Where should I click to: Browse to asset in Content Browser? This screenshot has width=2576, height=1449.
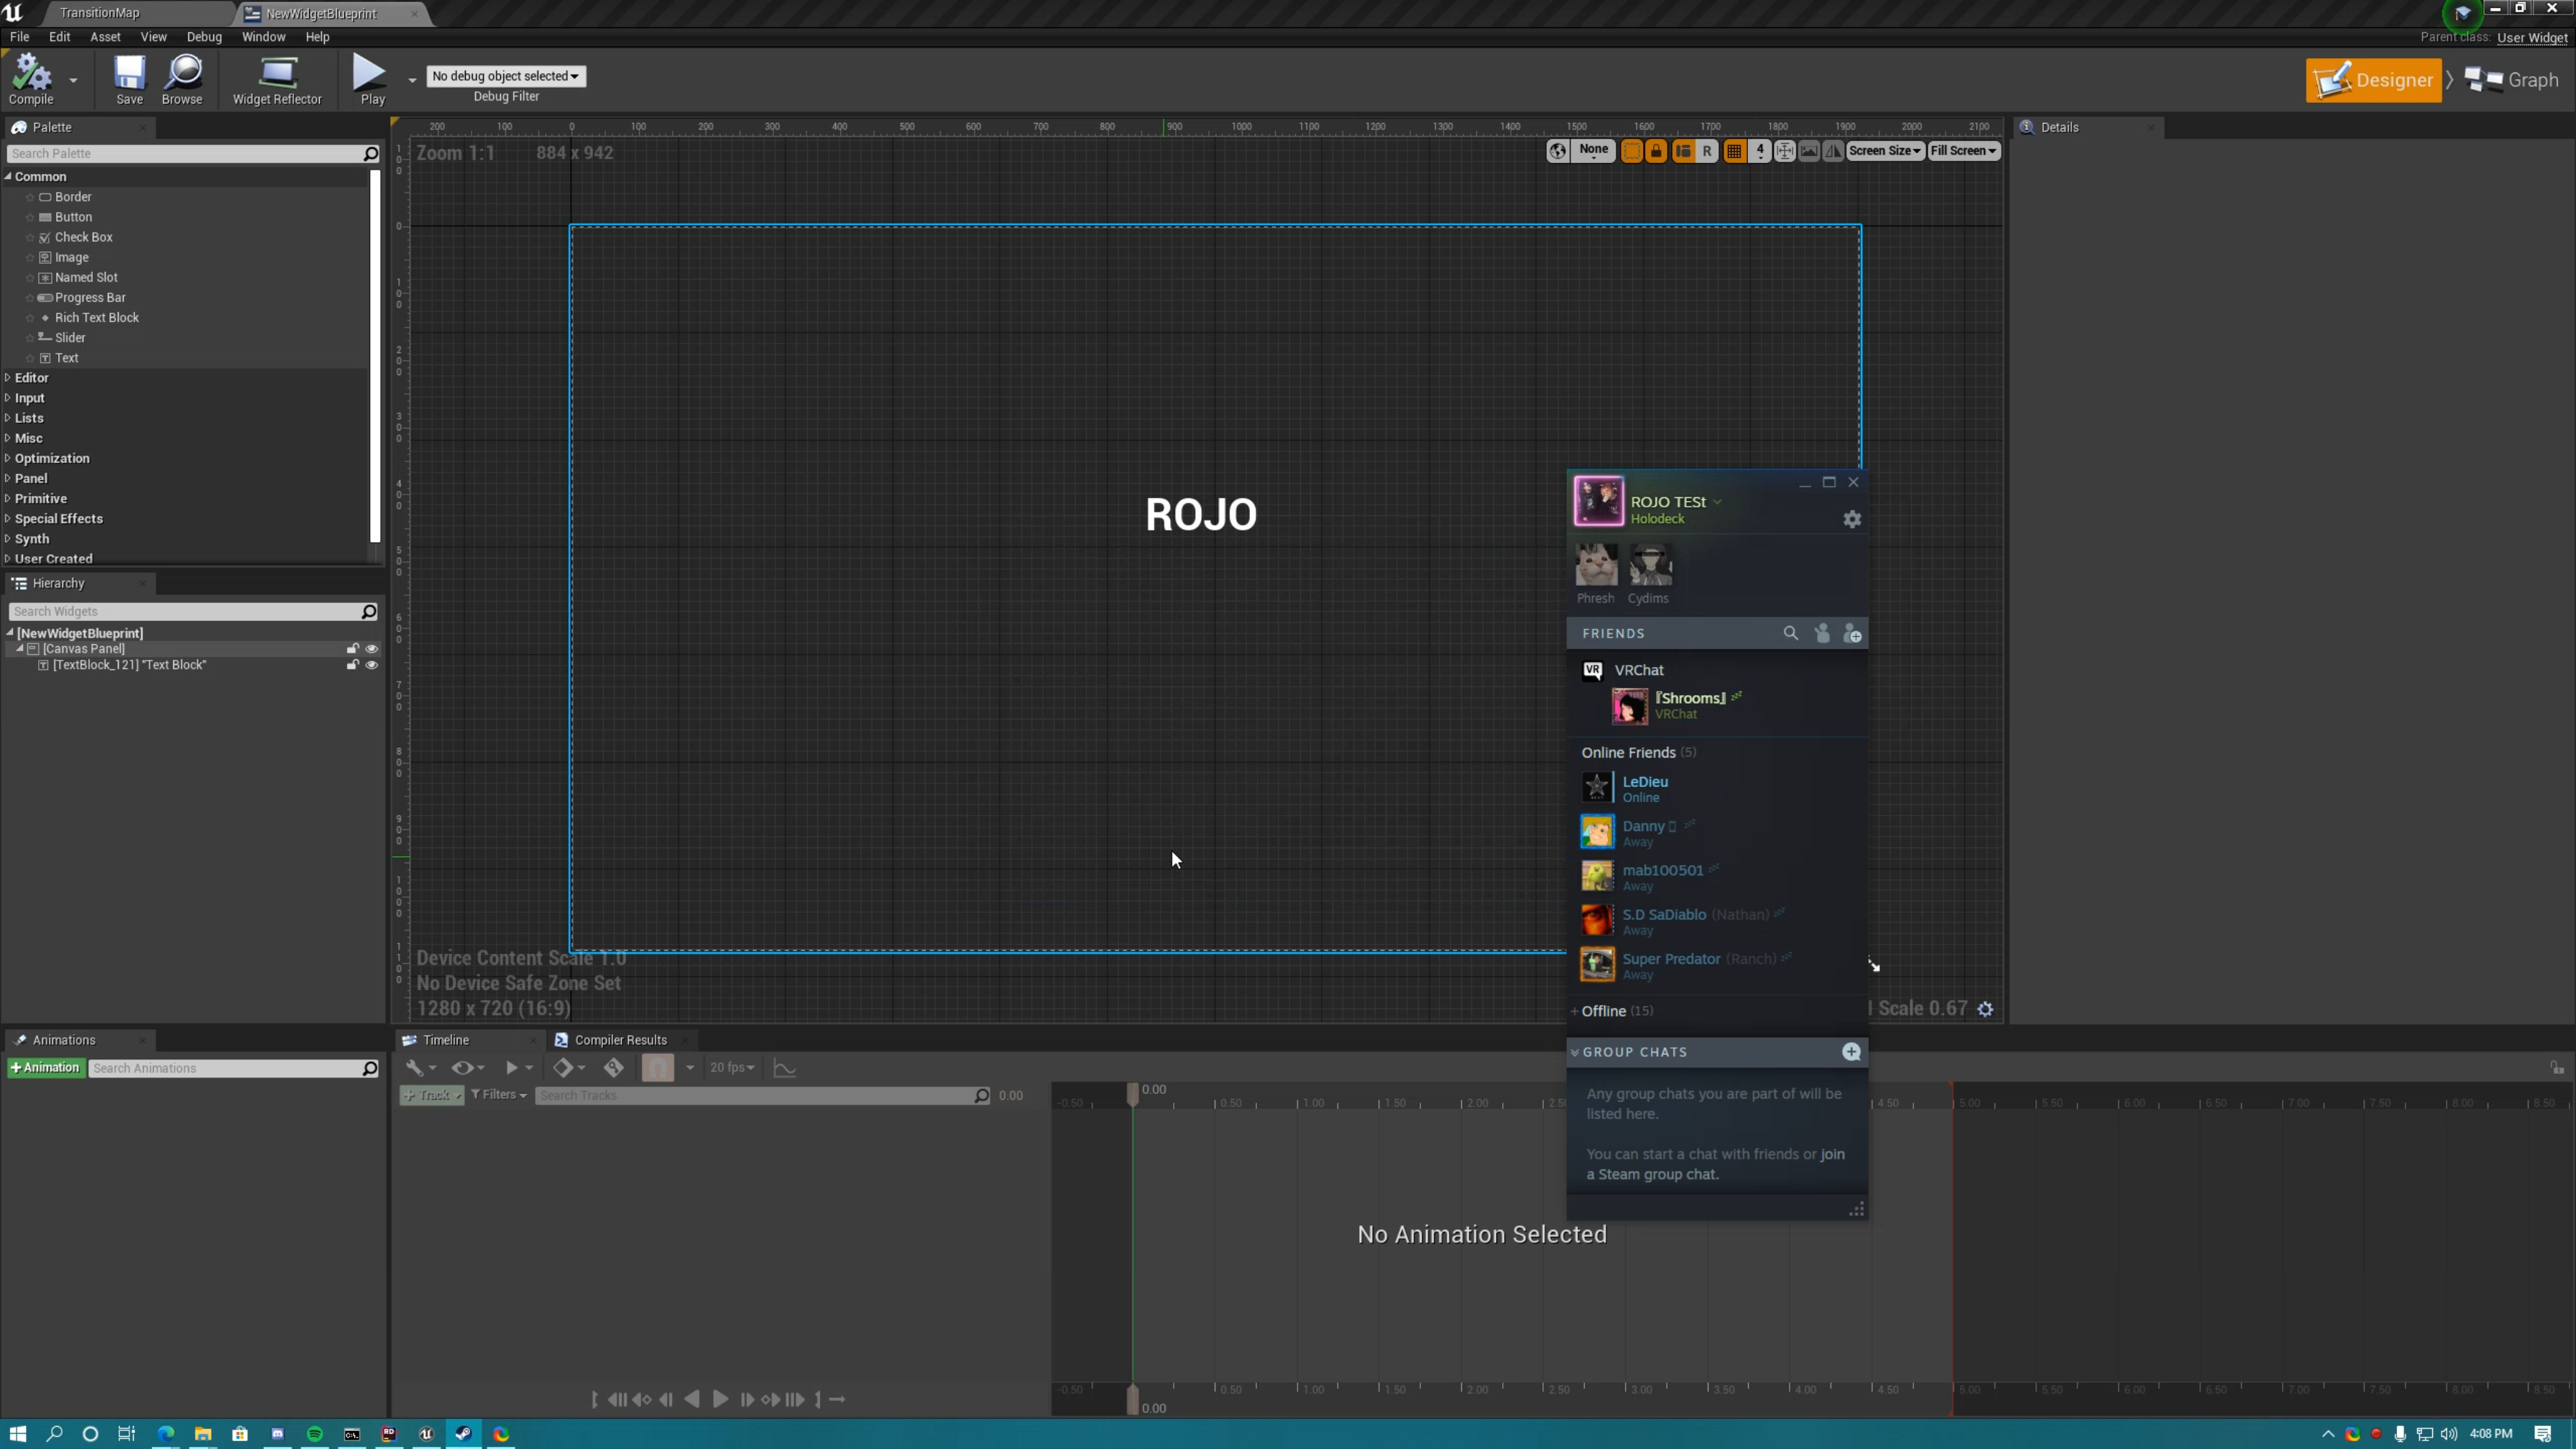182,80
